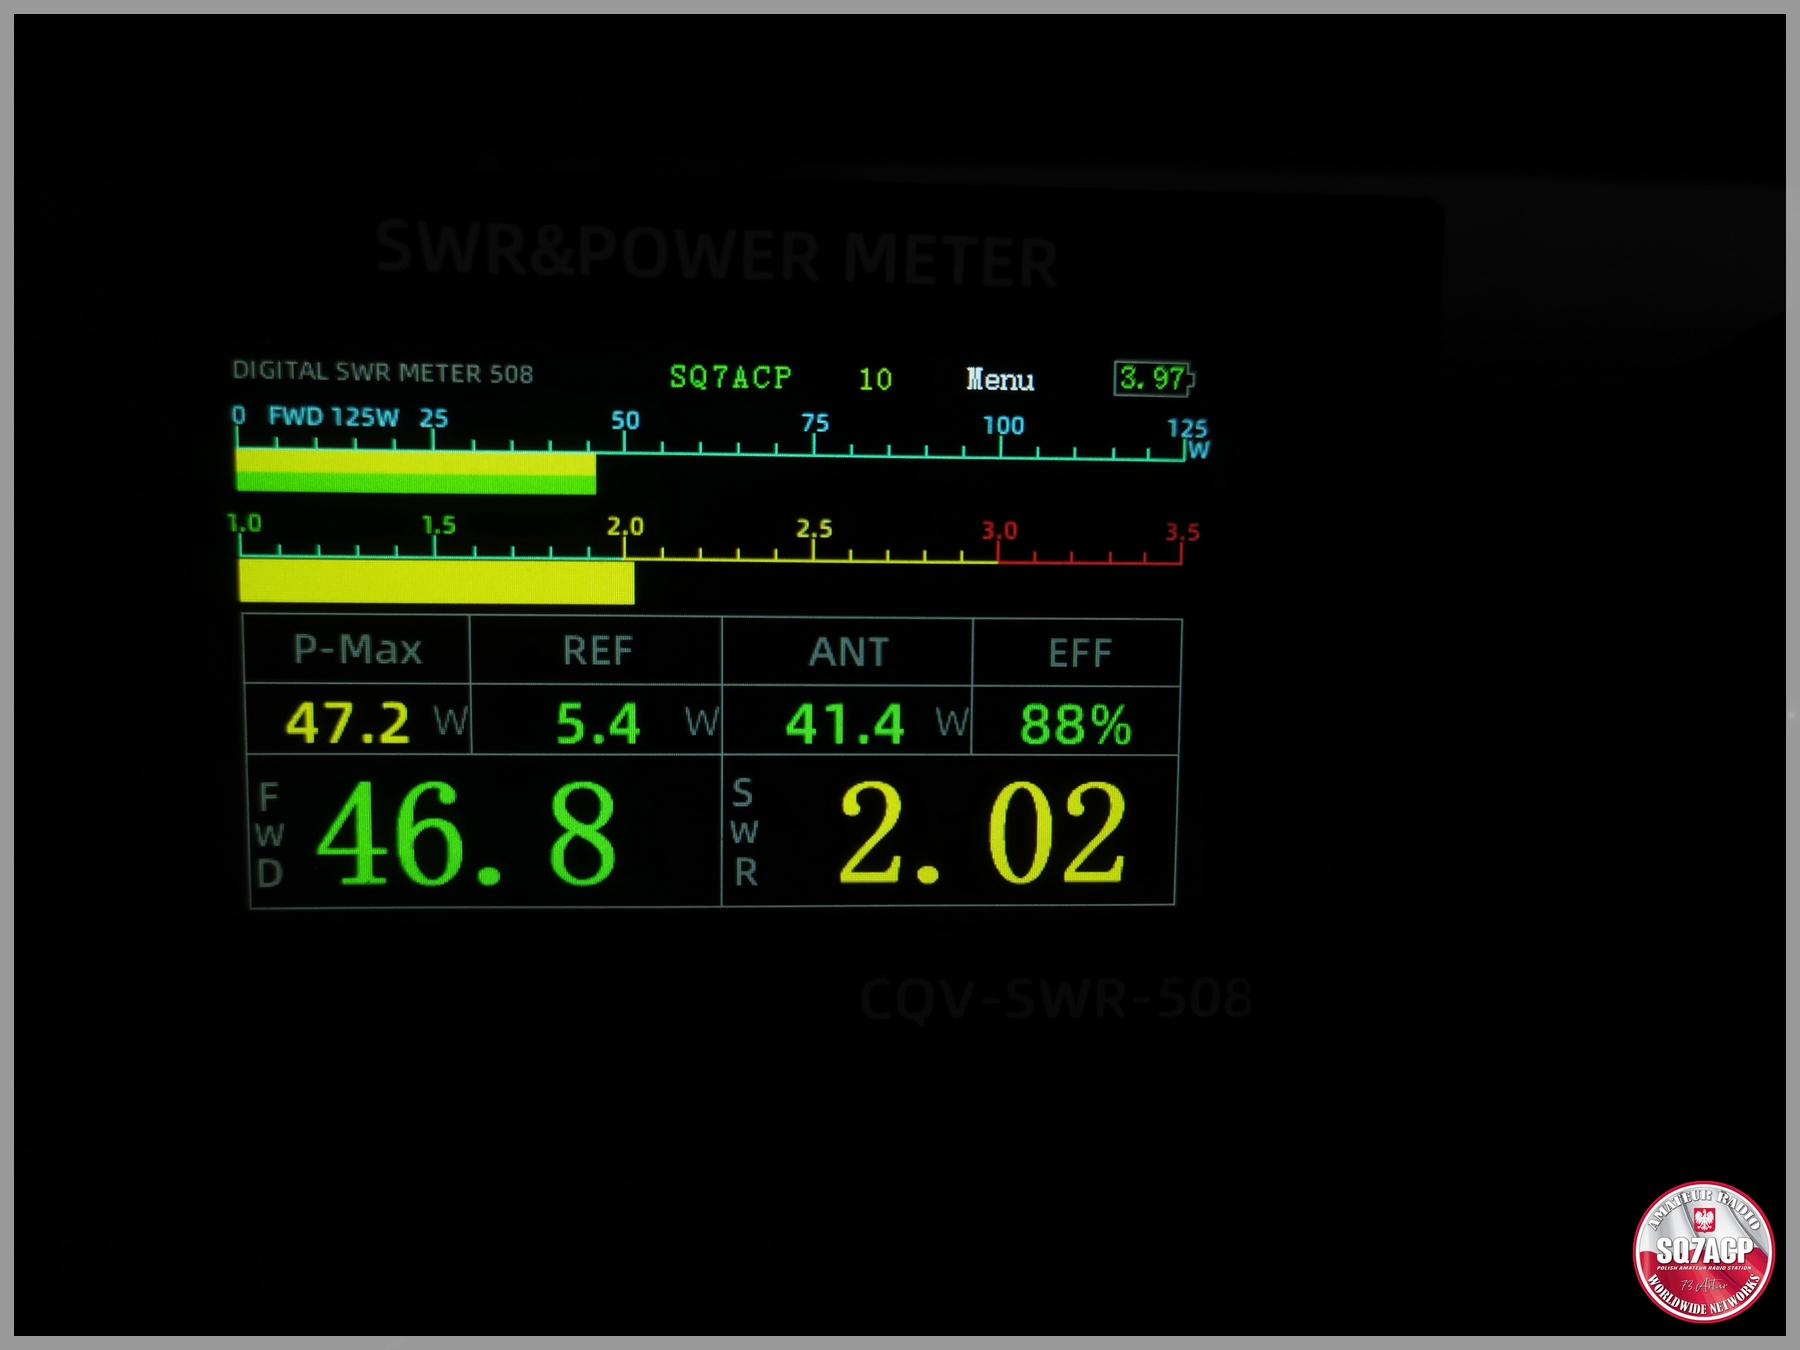Click the SQ7ACP amateur radio logo badge

pos(1703,1251)
